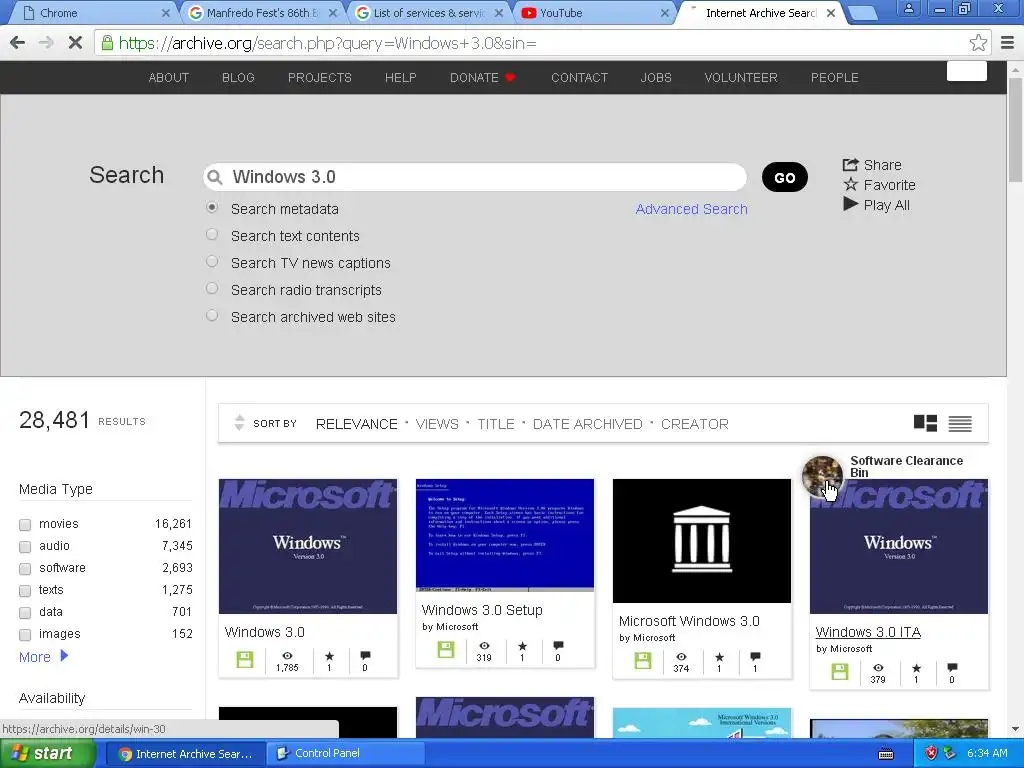Check the software media type filter

[x=25, y=569]
